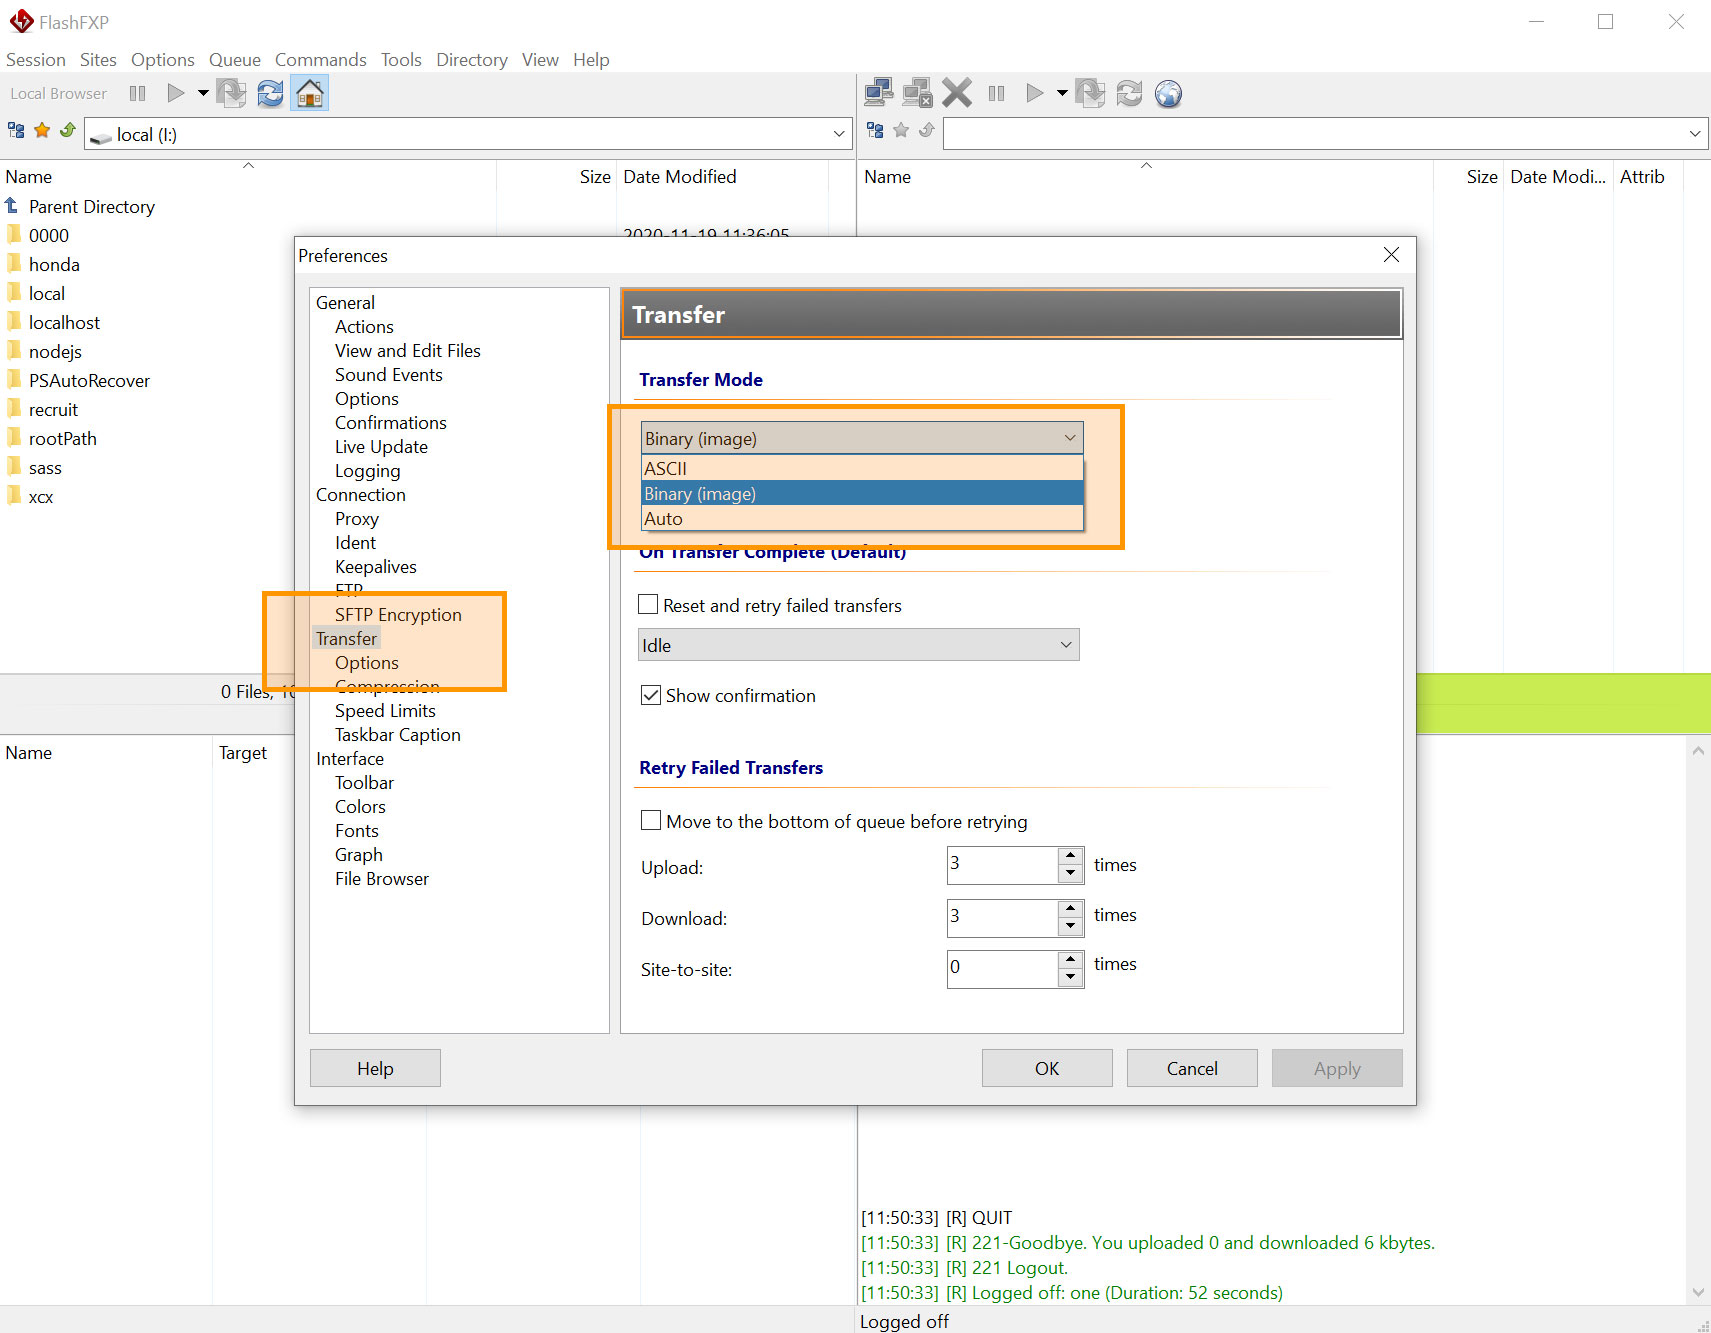Open the Commands menu
1711x1333 pixels.
click(x=320, y=60)
